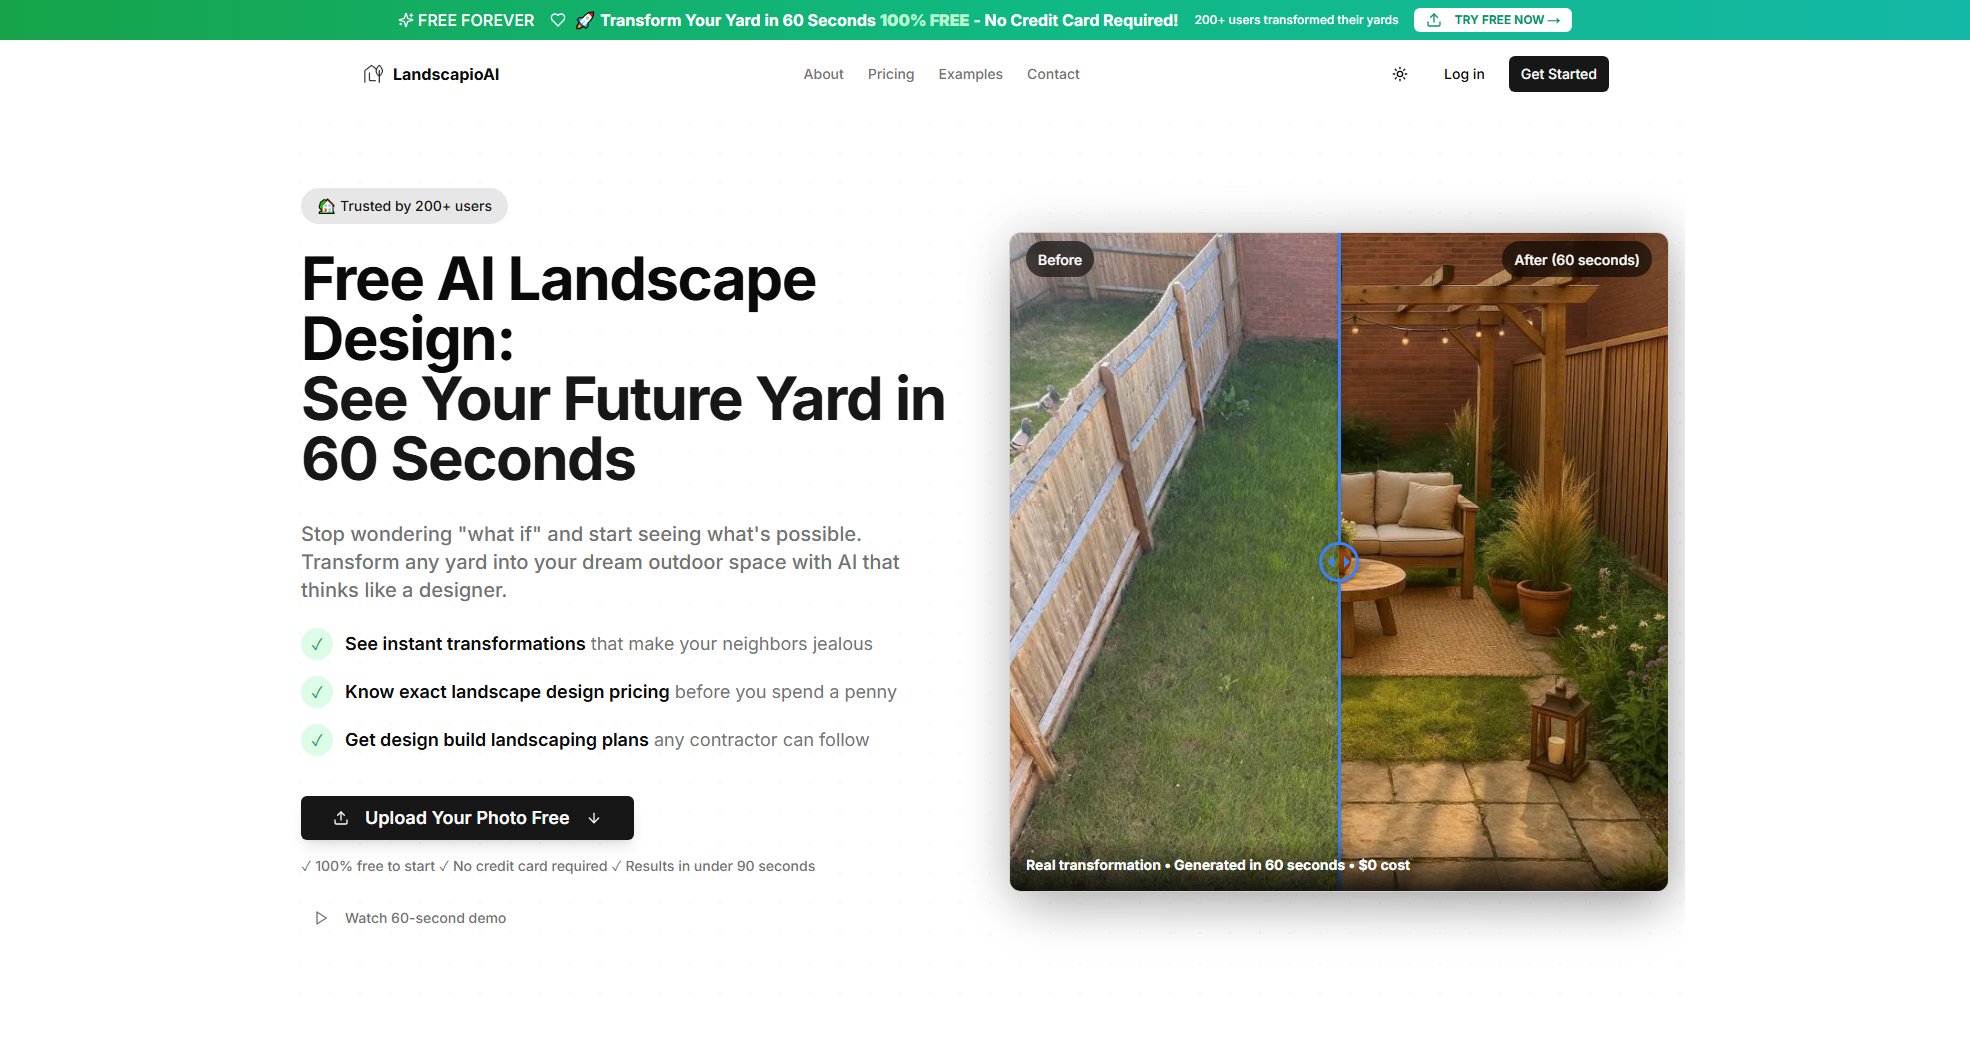Open the Contact page from the navigation

click(1052, 73)
